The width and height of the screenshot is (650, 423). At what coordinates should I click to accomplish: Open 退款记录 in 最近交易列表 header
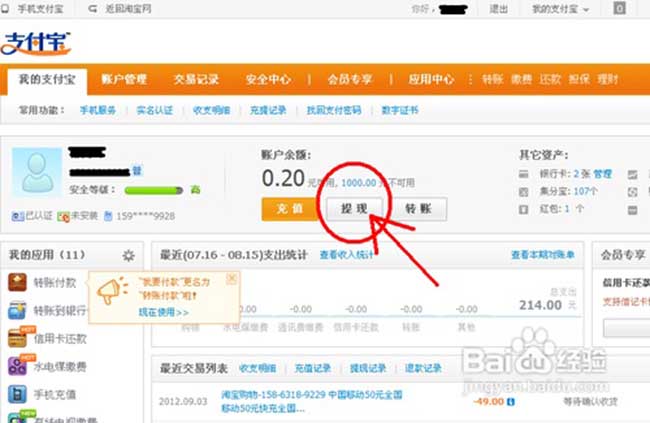pos(423,368)
